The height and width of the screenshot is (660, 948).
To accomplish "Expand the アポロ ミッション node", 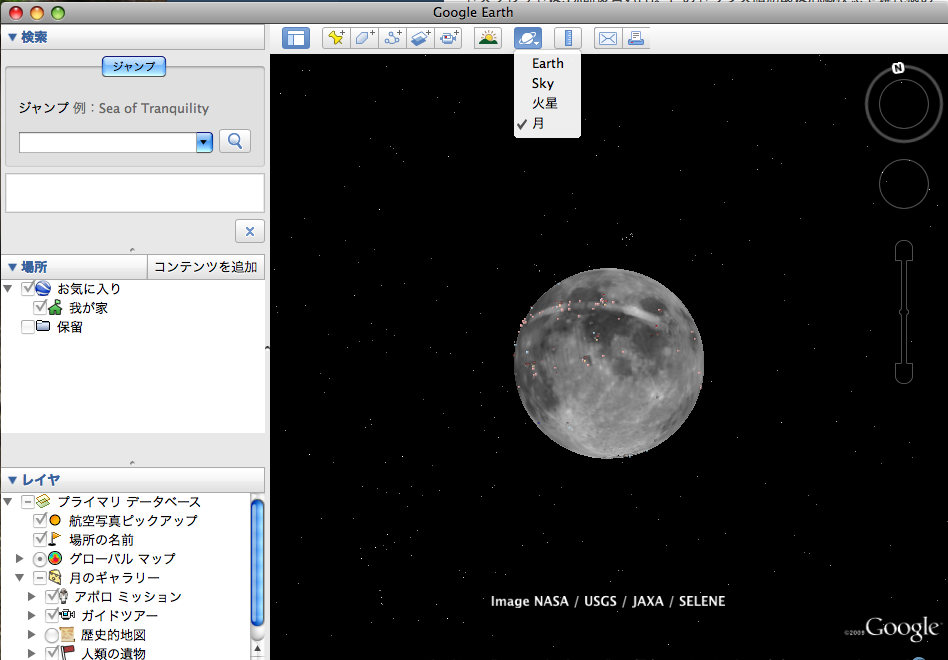I will point(32,597).
